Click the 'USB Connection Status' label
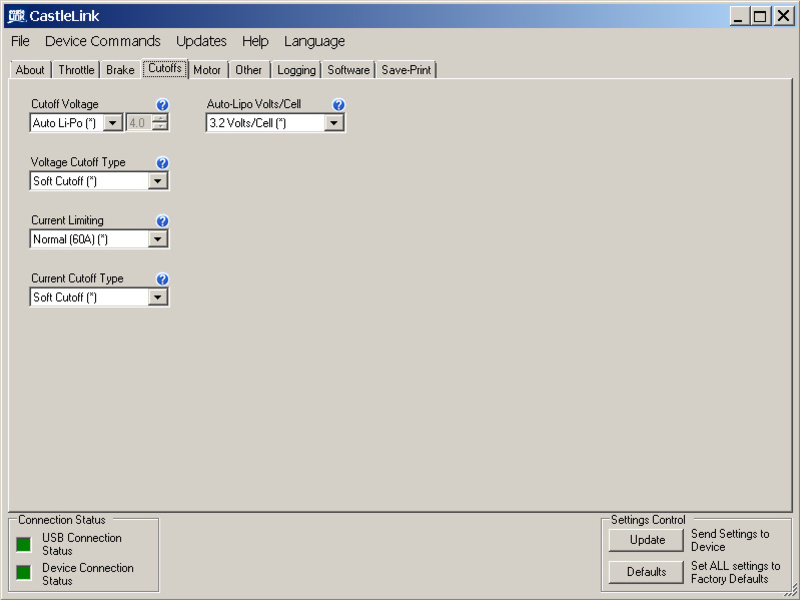This screenshot has width=800, height=600. tap(82, 544)
